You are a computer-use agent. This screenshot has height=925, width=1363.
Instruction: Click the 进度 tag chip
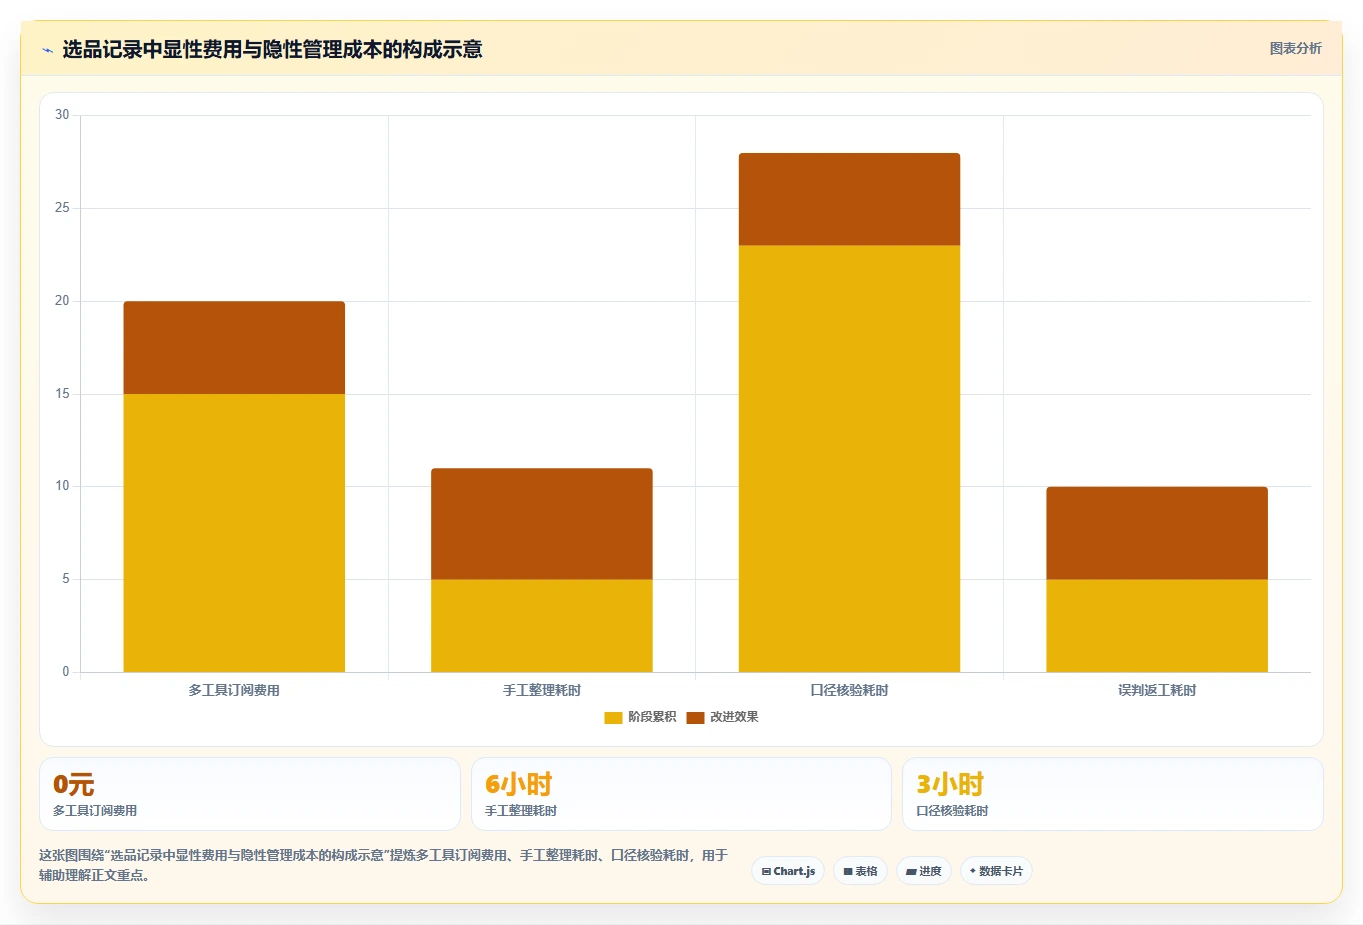[924, 871]
